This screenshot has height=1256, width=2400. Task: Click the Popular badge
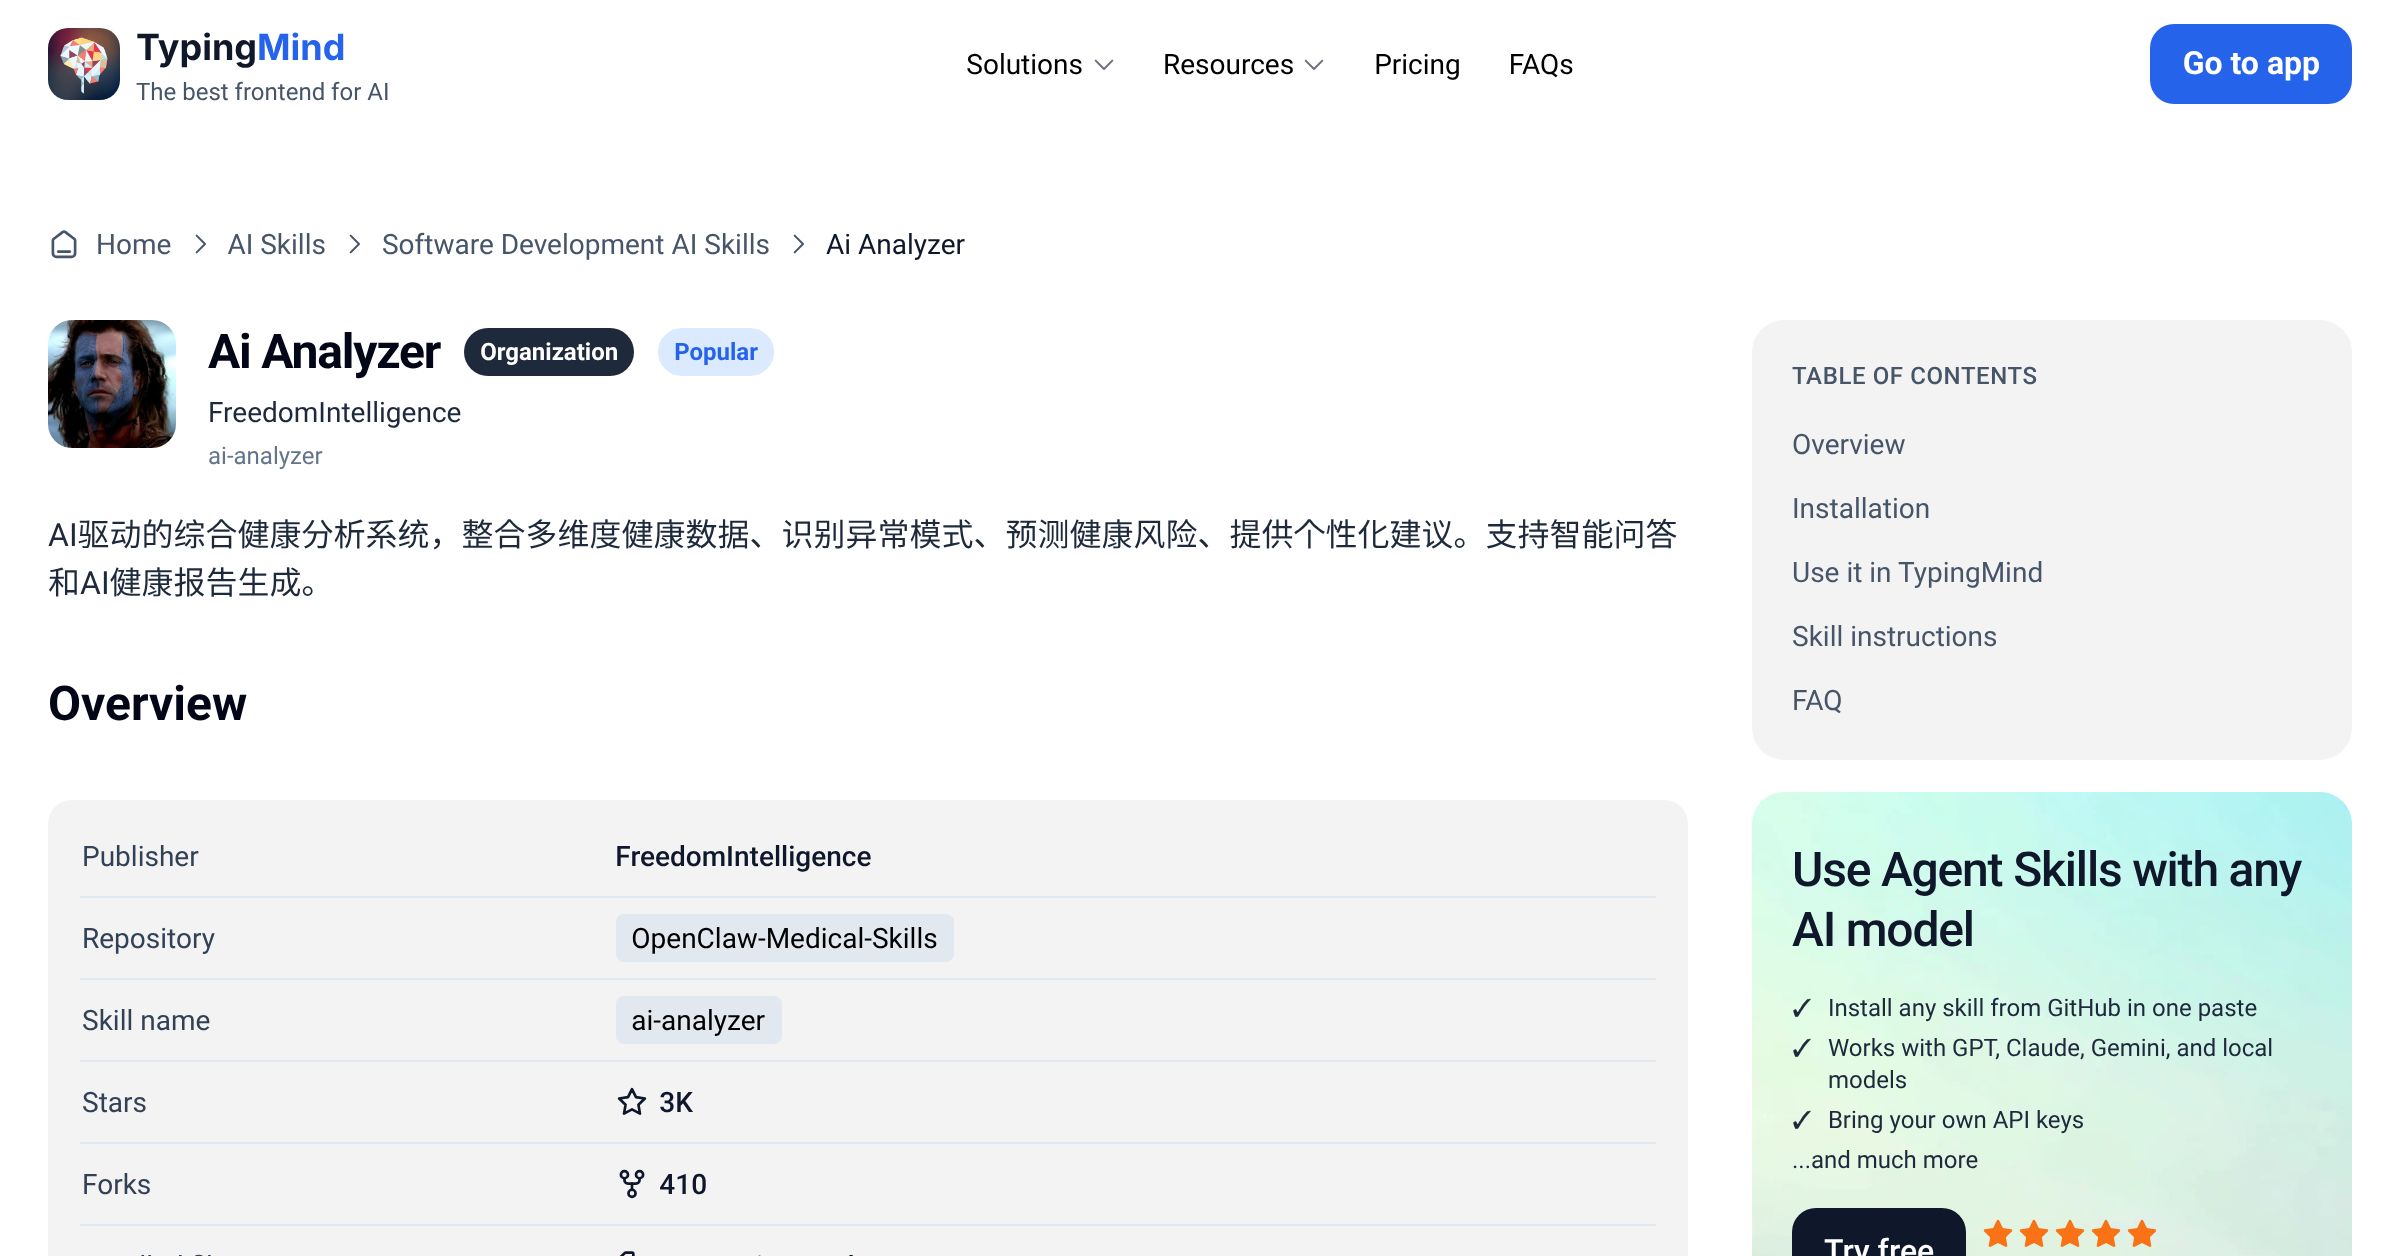[716, 352]
